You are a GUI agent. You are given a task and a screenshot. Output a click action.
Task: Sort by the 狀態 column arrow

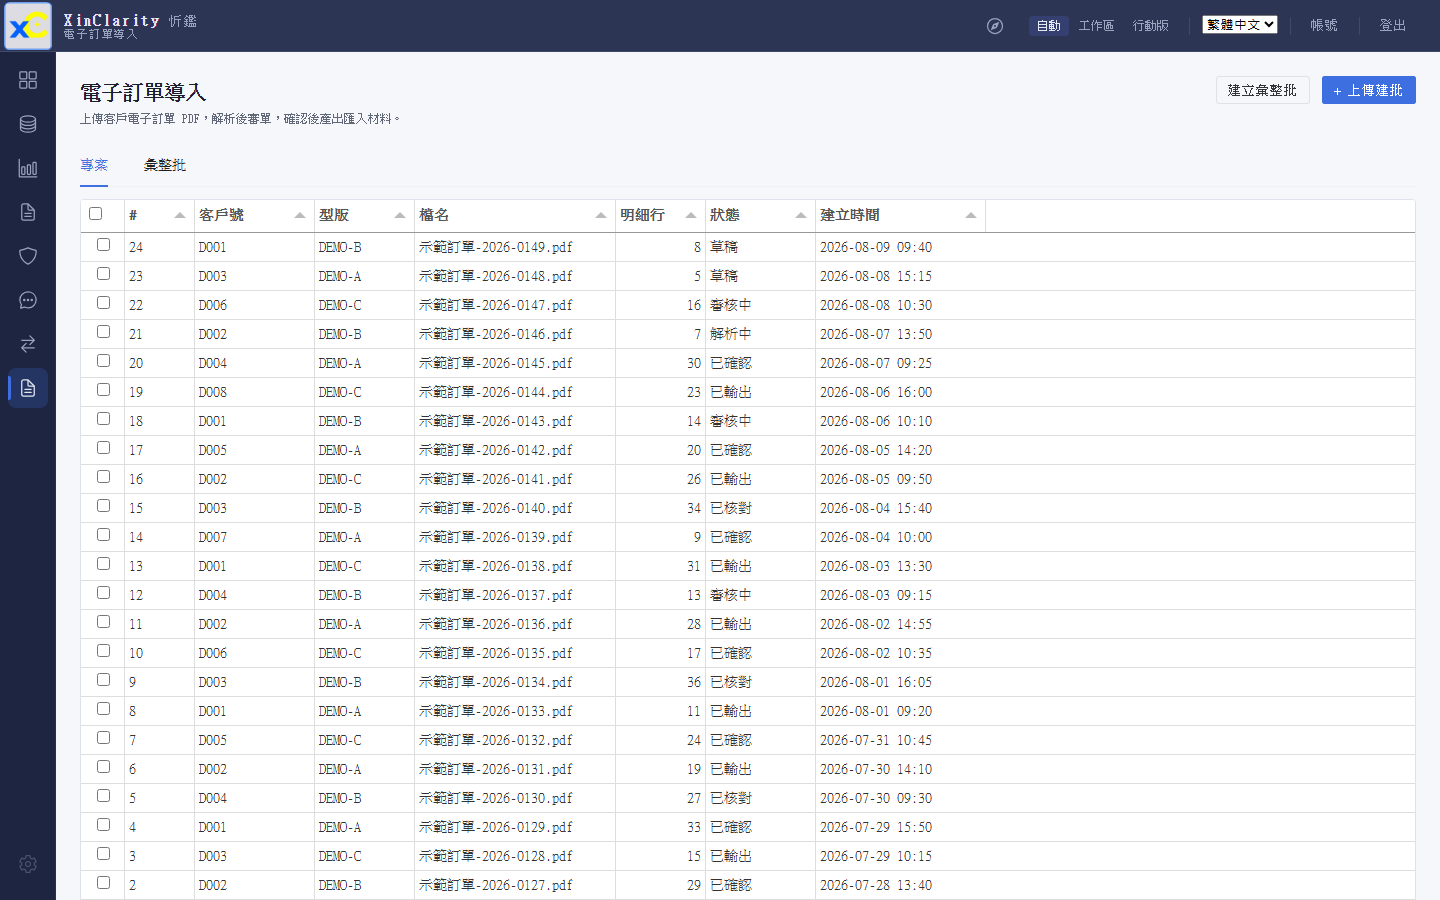(801, 215)
